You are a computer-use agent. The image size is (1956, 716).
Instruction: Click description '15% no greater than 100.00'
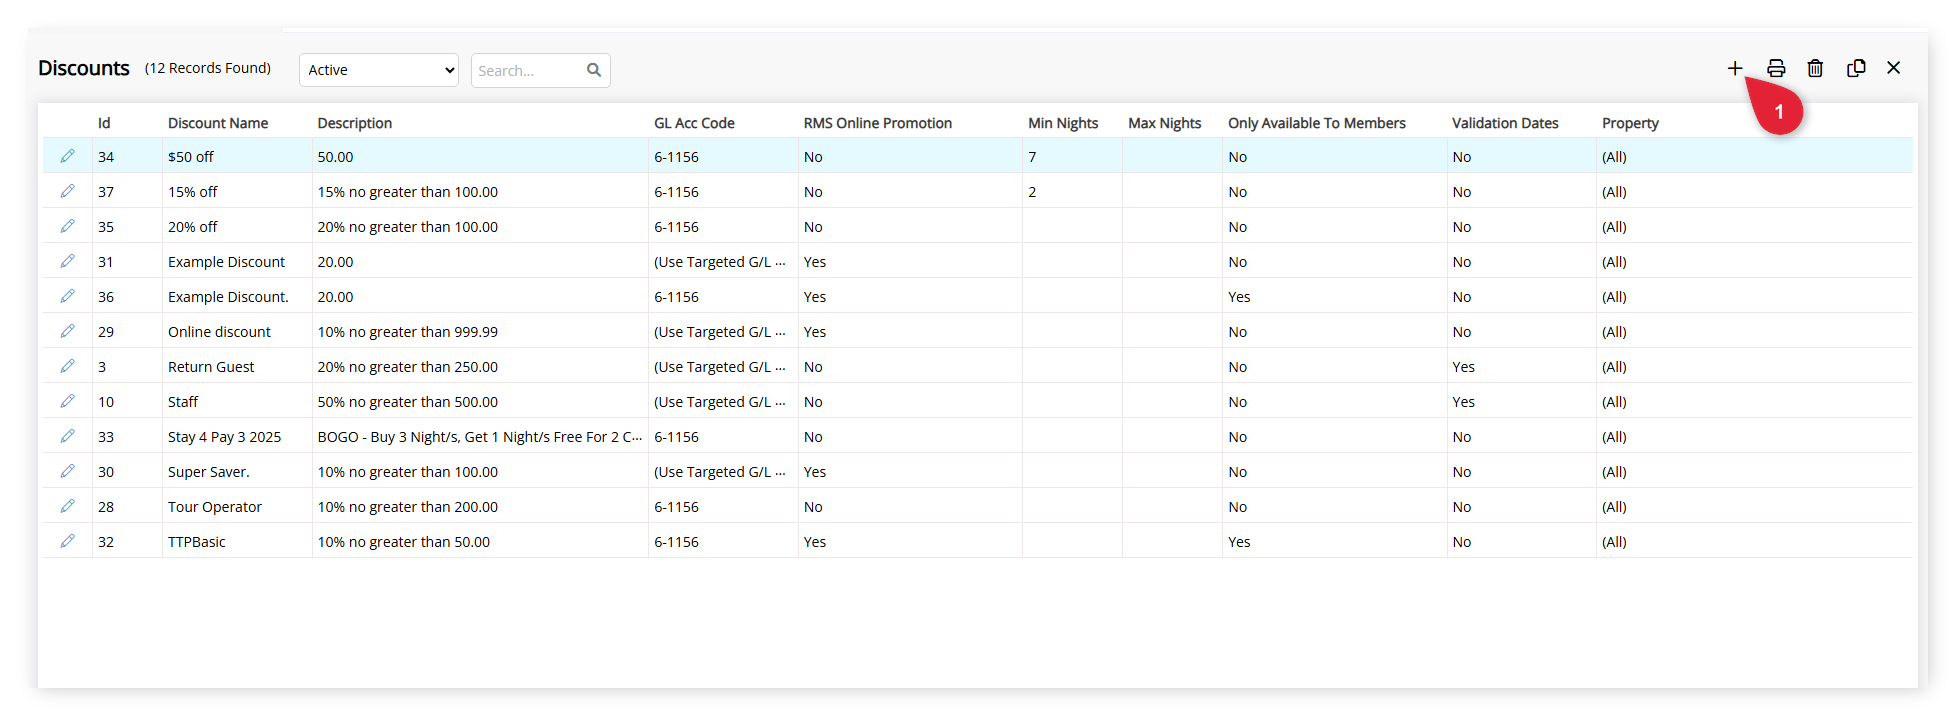click(x=407, y=192)
